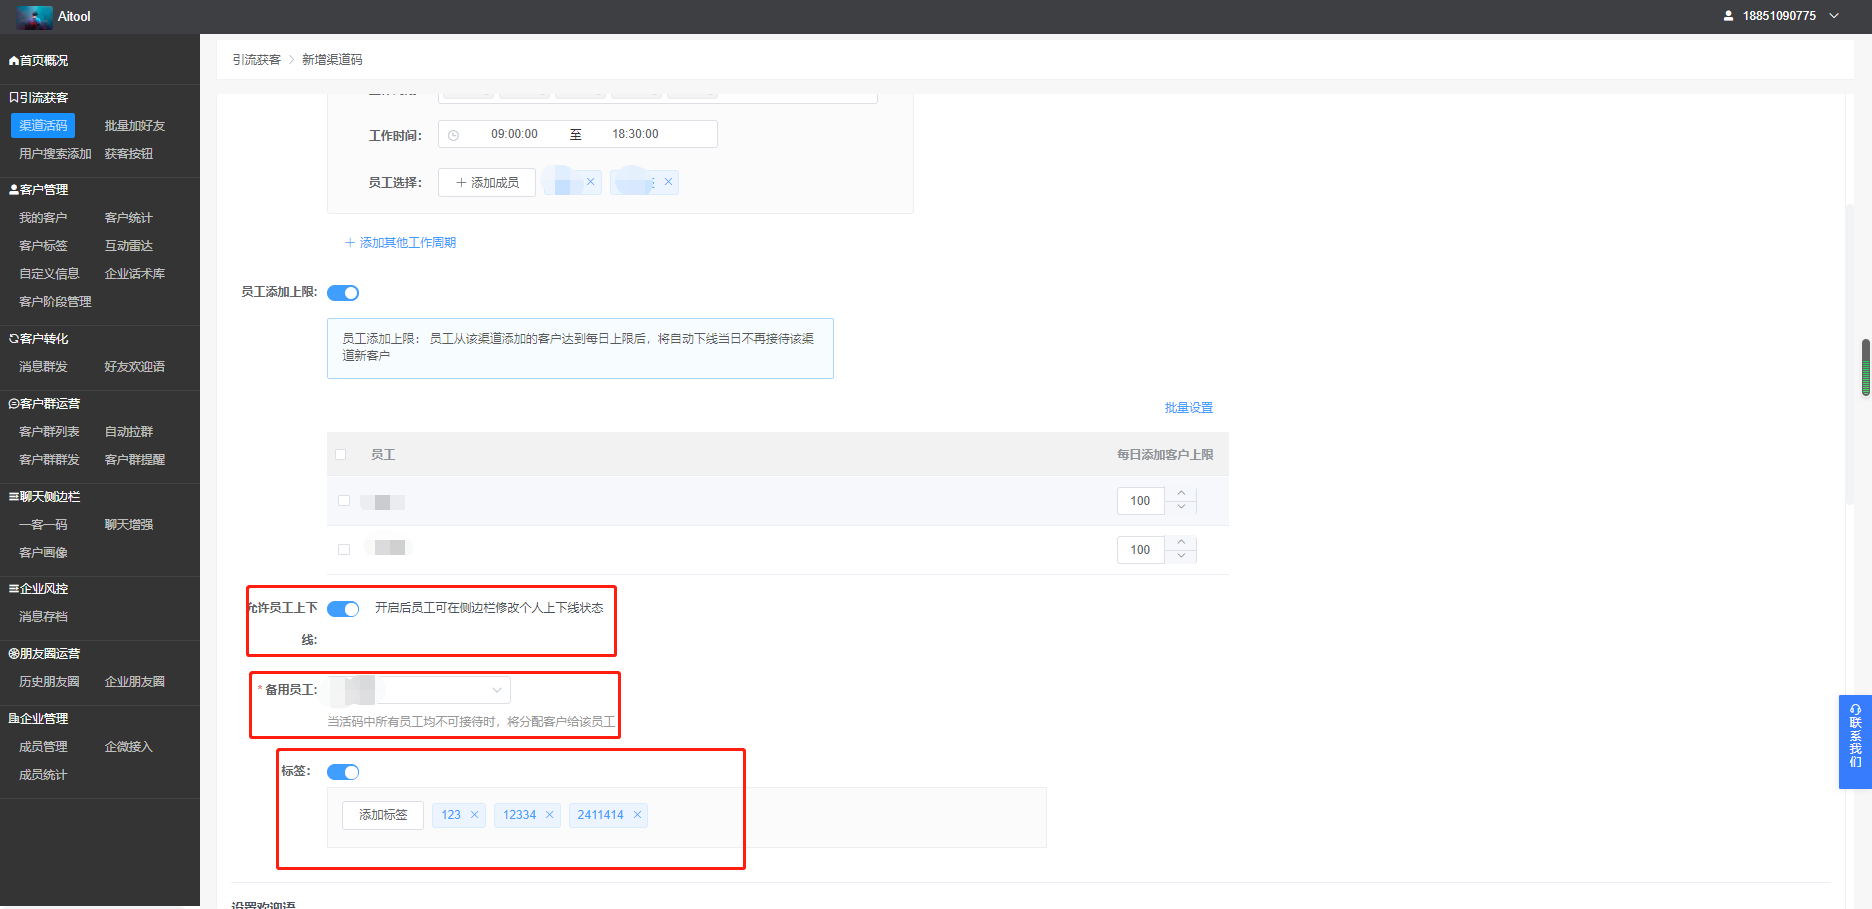This screenshot has width=1872, height=909.
Task: Expand the account dropdown arrow
Action: tap(1834, 16)
